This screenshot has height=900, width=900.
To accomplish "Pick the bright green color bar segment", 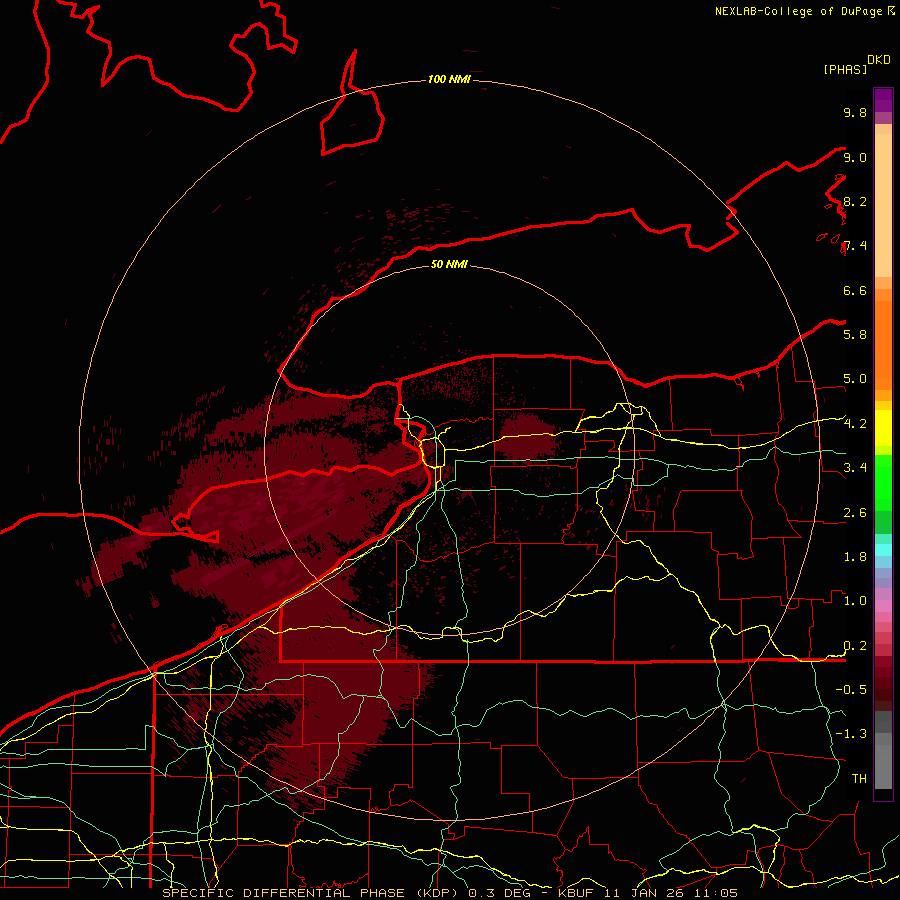I will pos(883,484).
